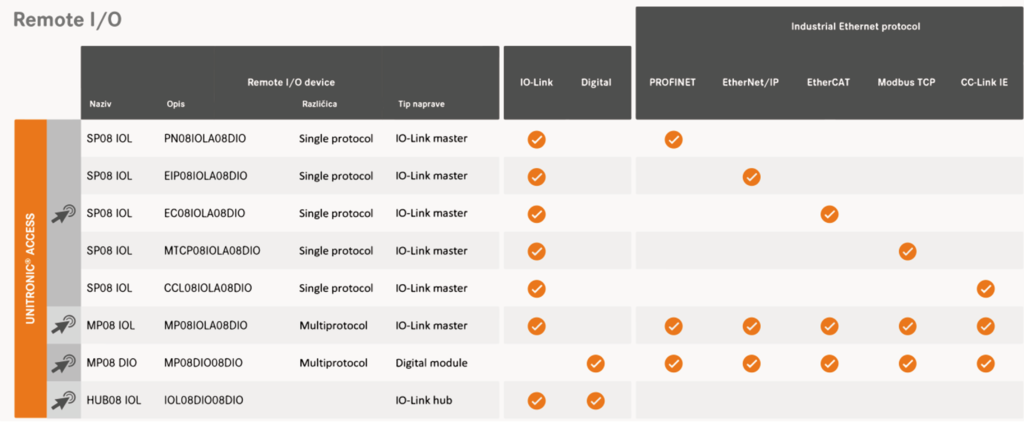
Task: Click Modbus TCP checkmark in MTCP08IOLA08DIO row
Action: coord(907,251)
